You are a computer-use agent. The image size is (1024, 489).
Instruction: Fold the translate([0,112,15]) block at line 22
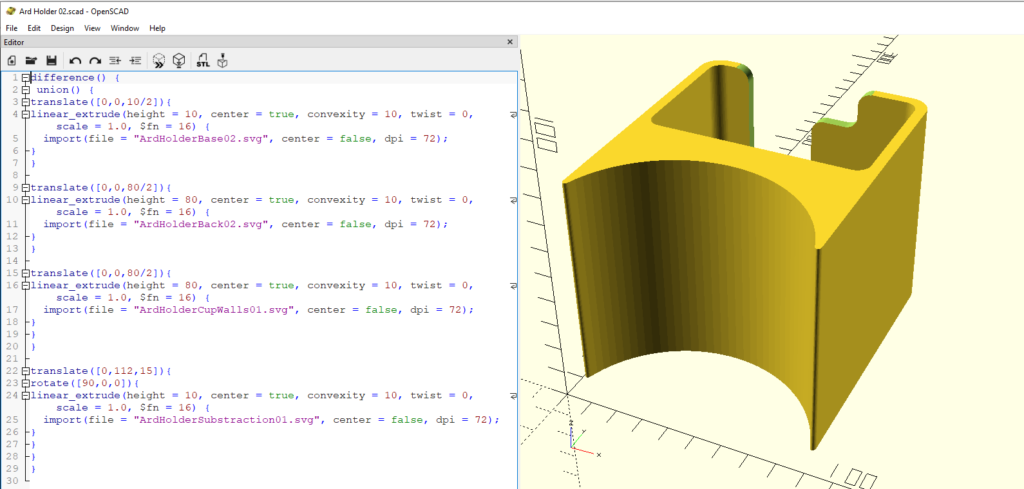26,371
